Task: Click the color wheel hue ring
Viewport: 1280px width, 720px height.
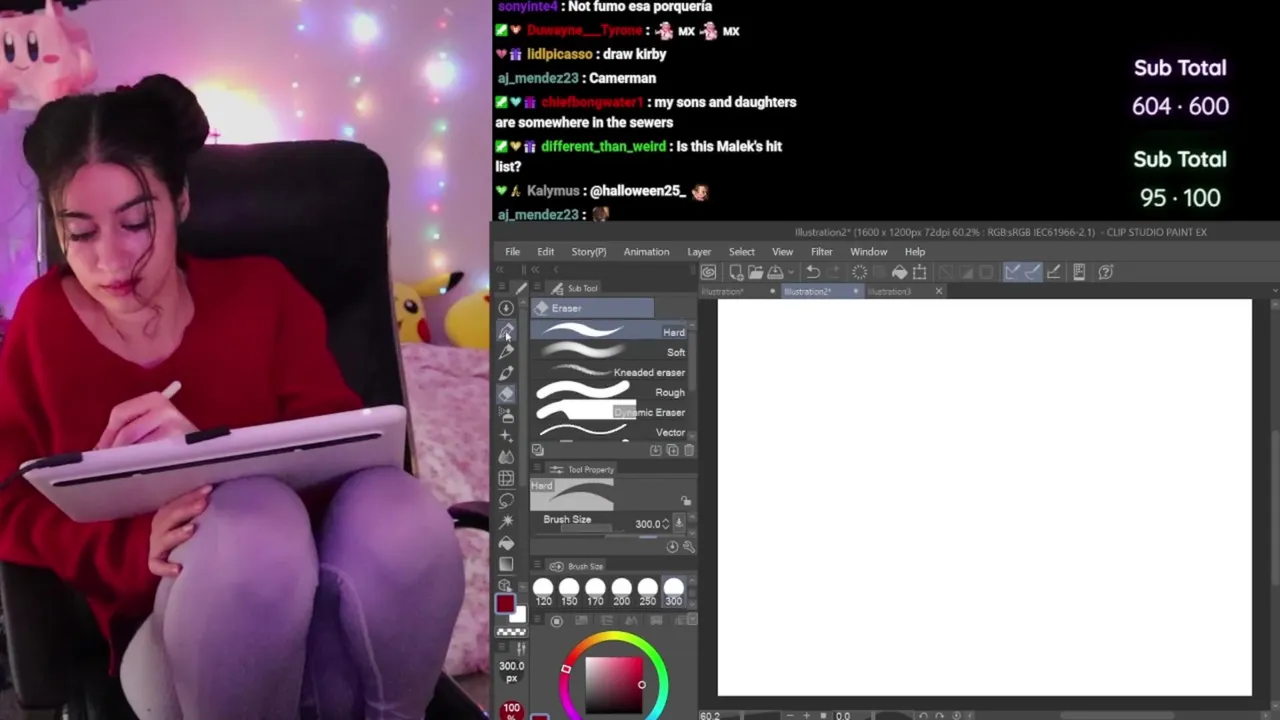Action: click(613, 638)
